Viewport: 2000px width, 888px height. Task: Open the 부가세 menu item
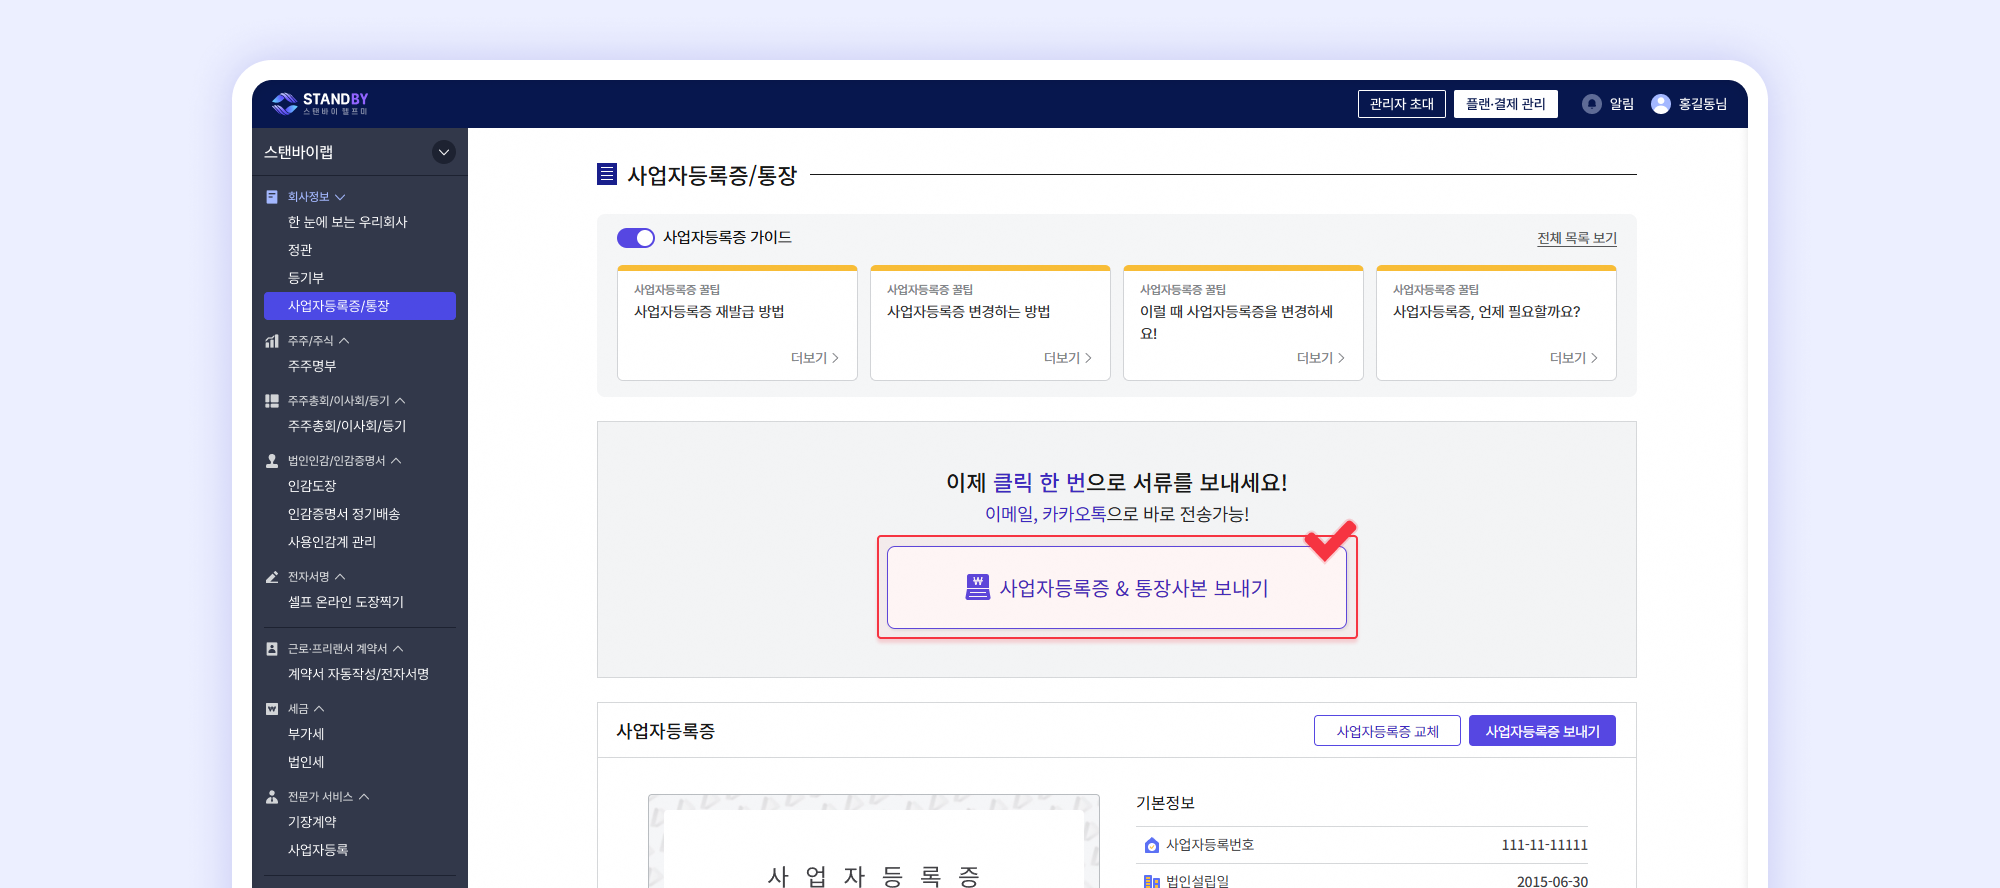[x=306, y=734]
